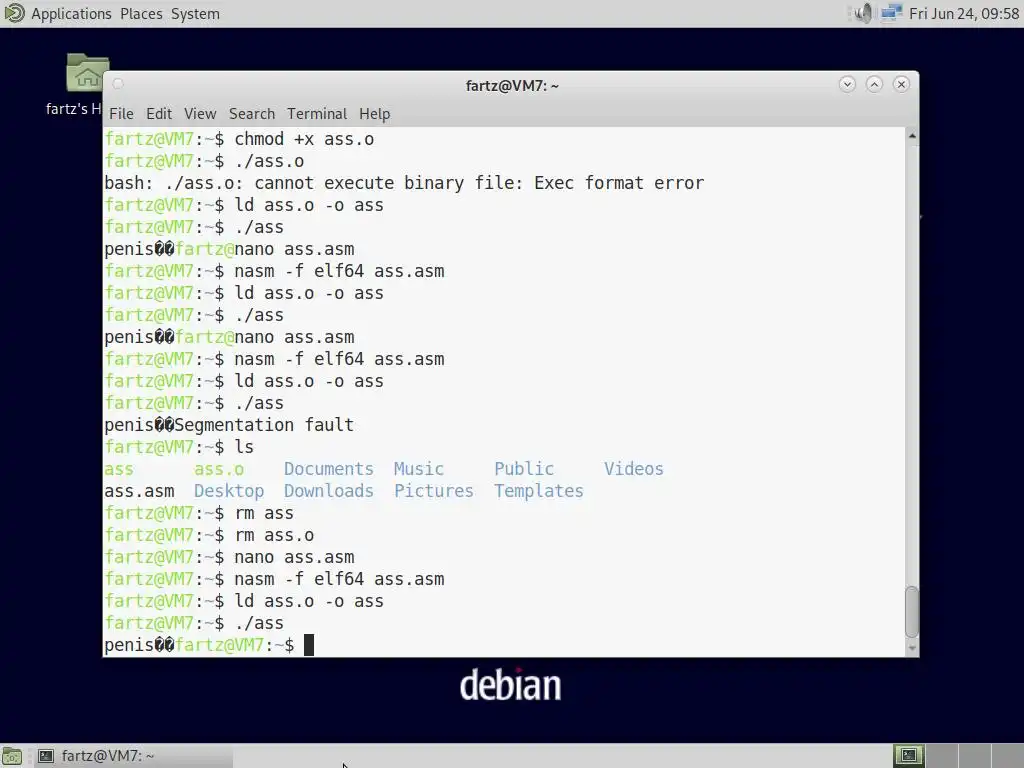The image size is (1024, 768).
Task: Click the 'Documents' directory name
Action: [x=328, y=469]
